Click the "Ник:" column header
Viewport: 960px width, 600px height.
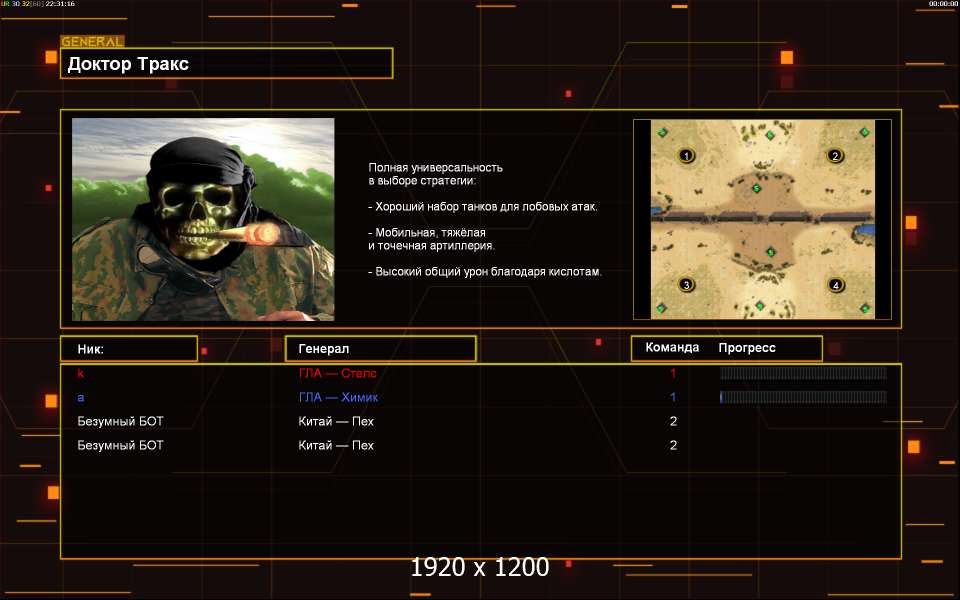point(129,348)
